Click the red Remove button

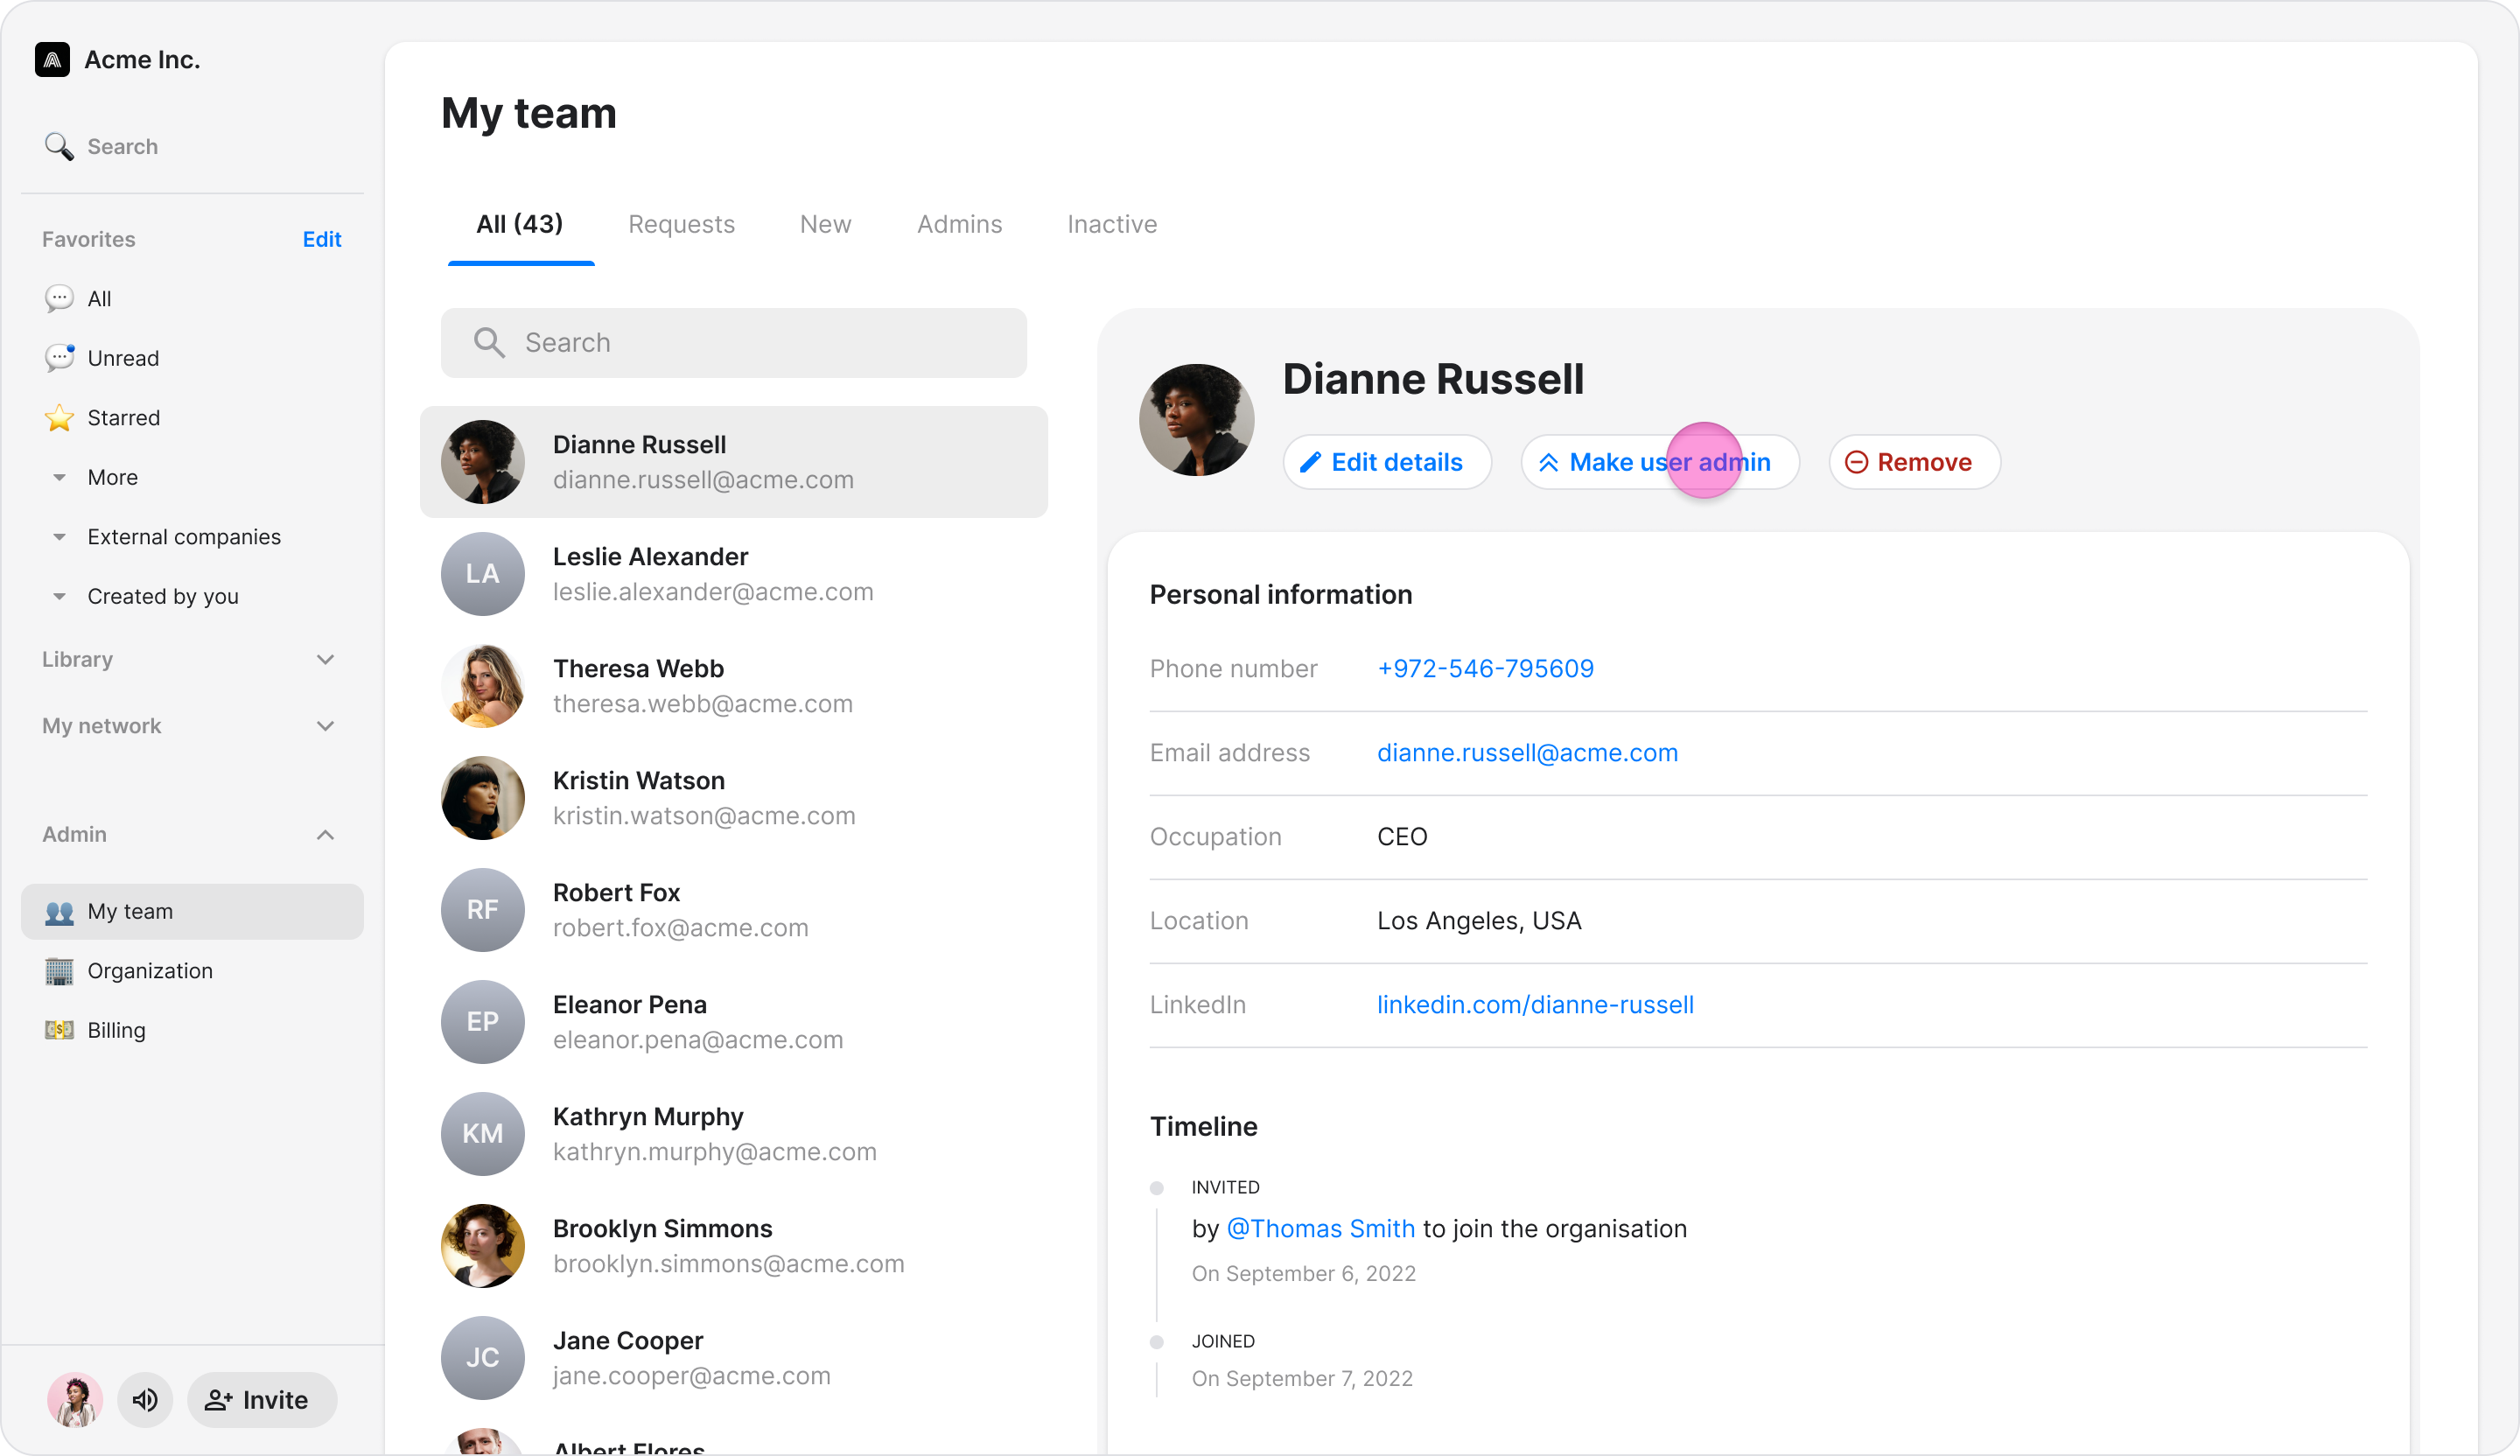pos(1913,462)
